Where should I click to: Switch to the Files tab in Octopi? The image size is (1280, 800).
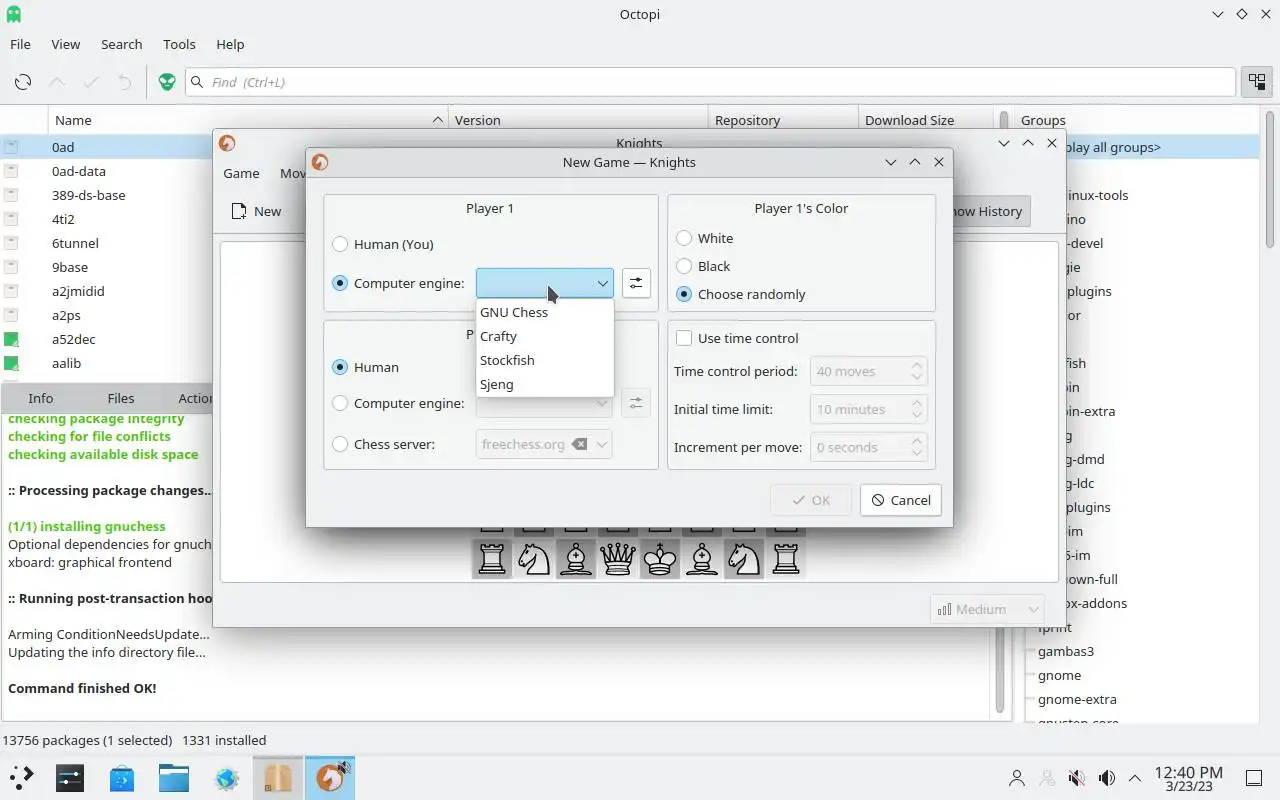pos(120,398)
